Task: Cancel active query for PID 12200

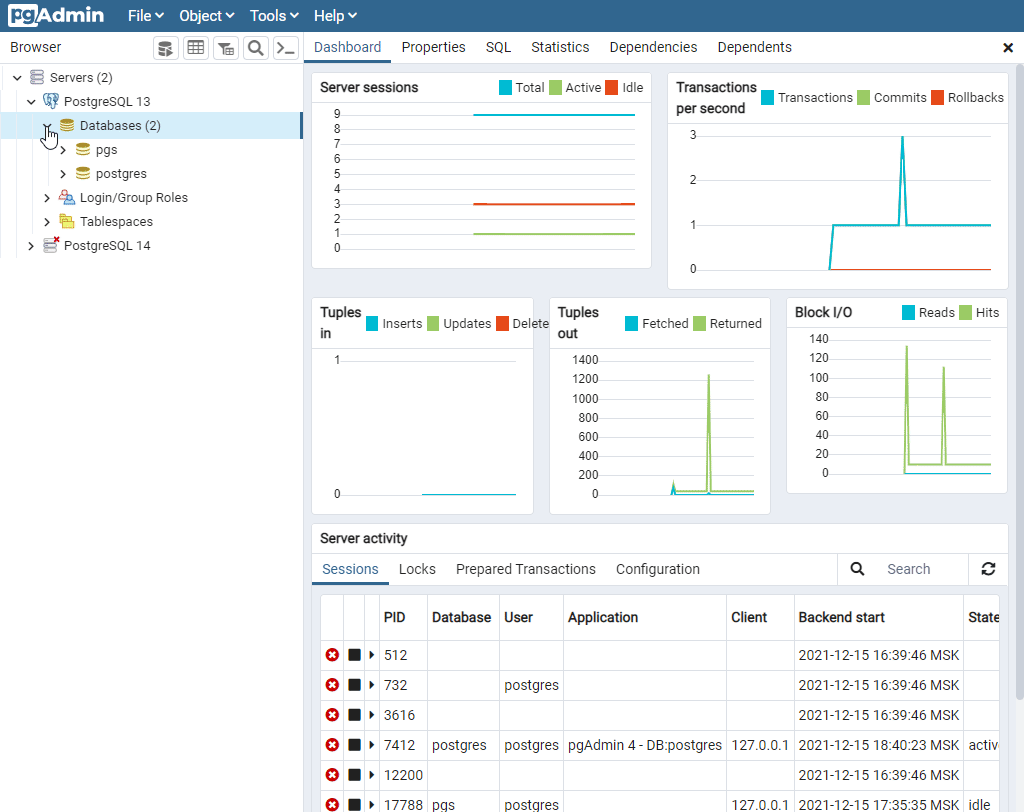Action: [355, 775]
